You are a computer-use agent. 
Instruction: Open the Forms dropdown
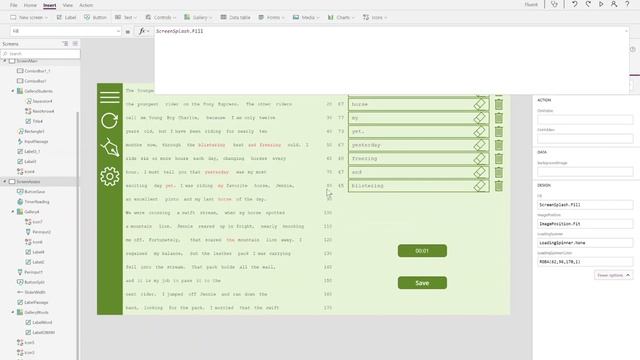pos(271,18)
